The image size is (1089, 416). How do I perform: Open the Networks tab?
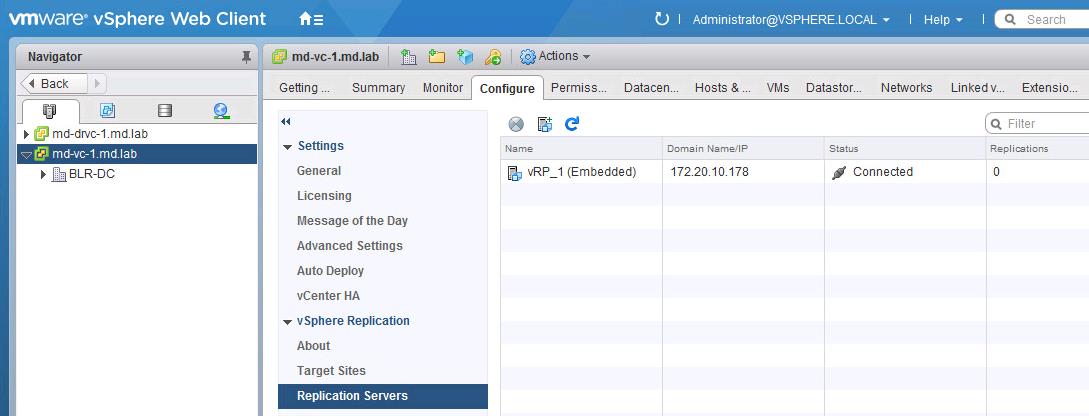pos(906,88)
